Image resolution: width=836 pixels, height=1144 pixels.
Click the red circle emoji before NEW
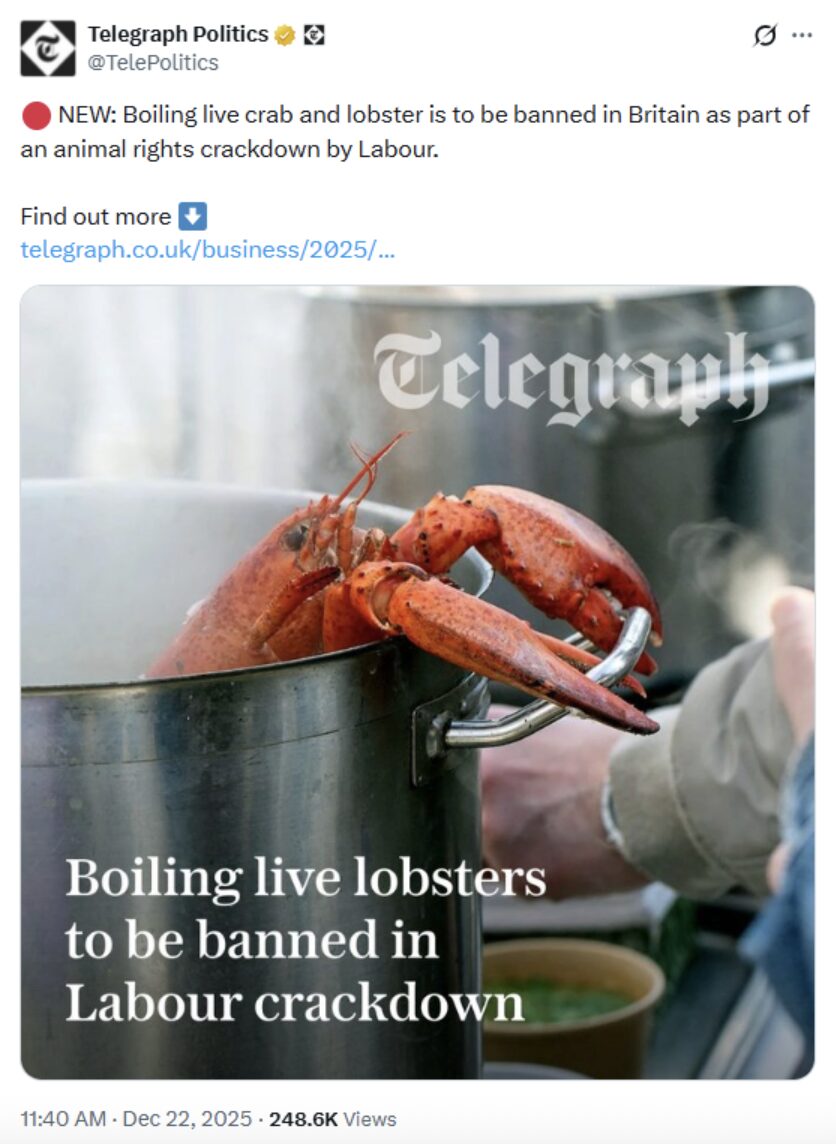click(36, 115)
